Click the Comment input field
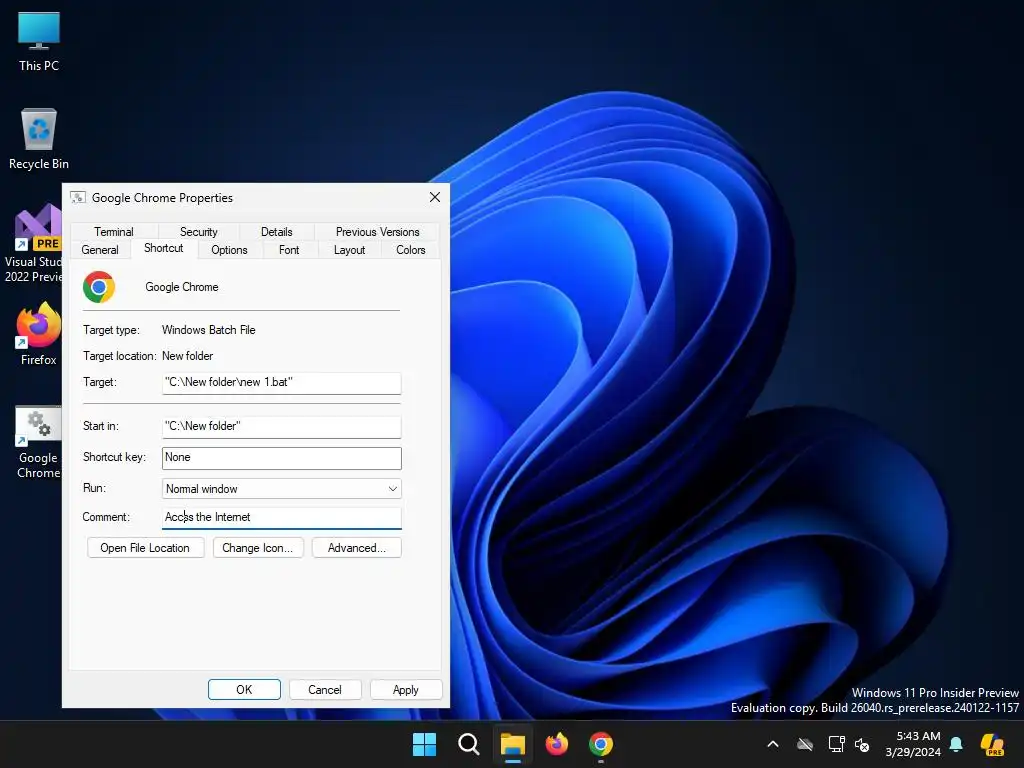Viewport: 1024px width, 768px height. [x=281, y=518]
